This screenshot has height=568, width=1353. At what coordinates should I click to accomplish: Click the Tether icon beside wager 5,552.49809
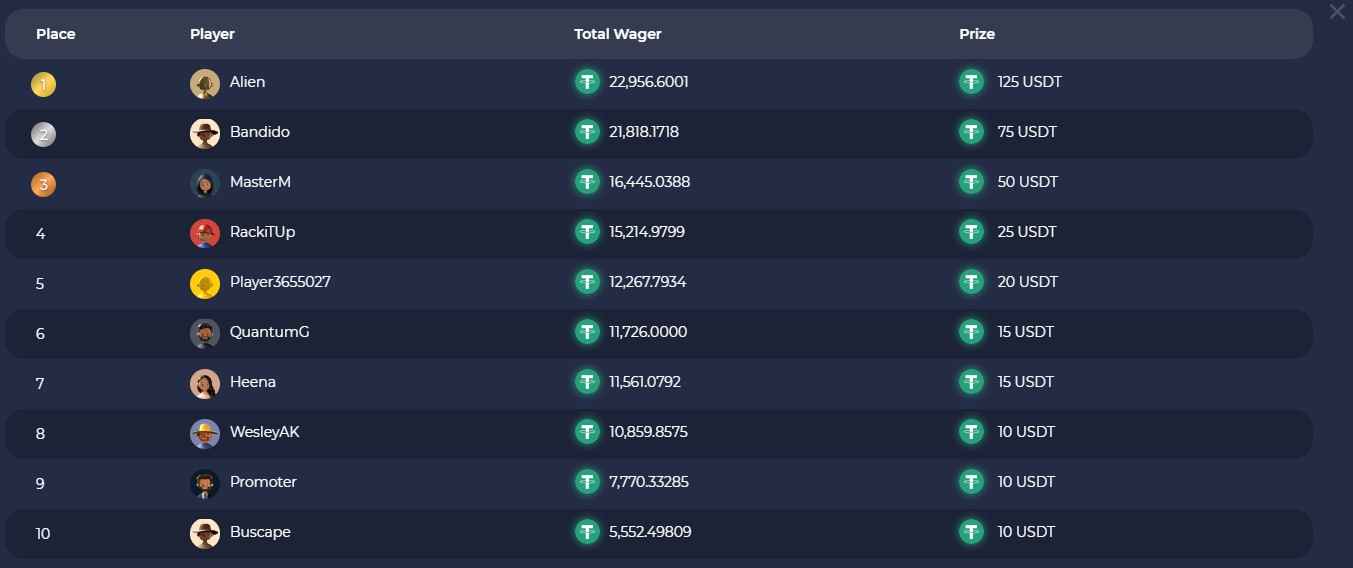[x=587, y=532]
